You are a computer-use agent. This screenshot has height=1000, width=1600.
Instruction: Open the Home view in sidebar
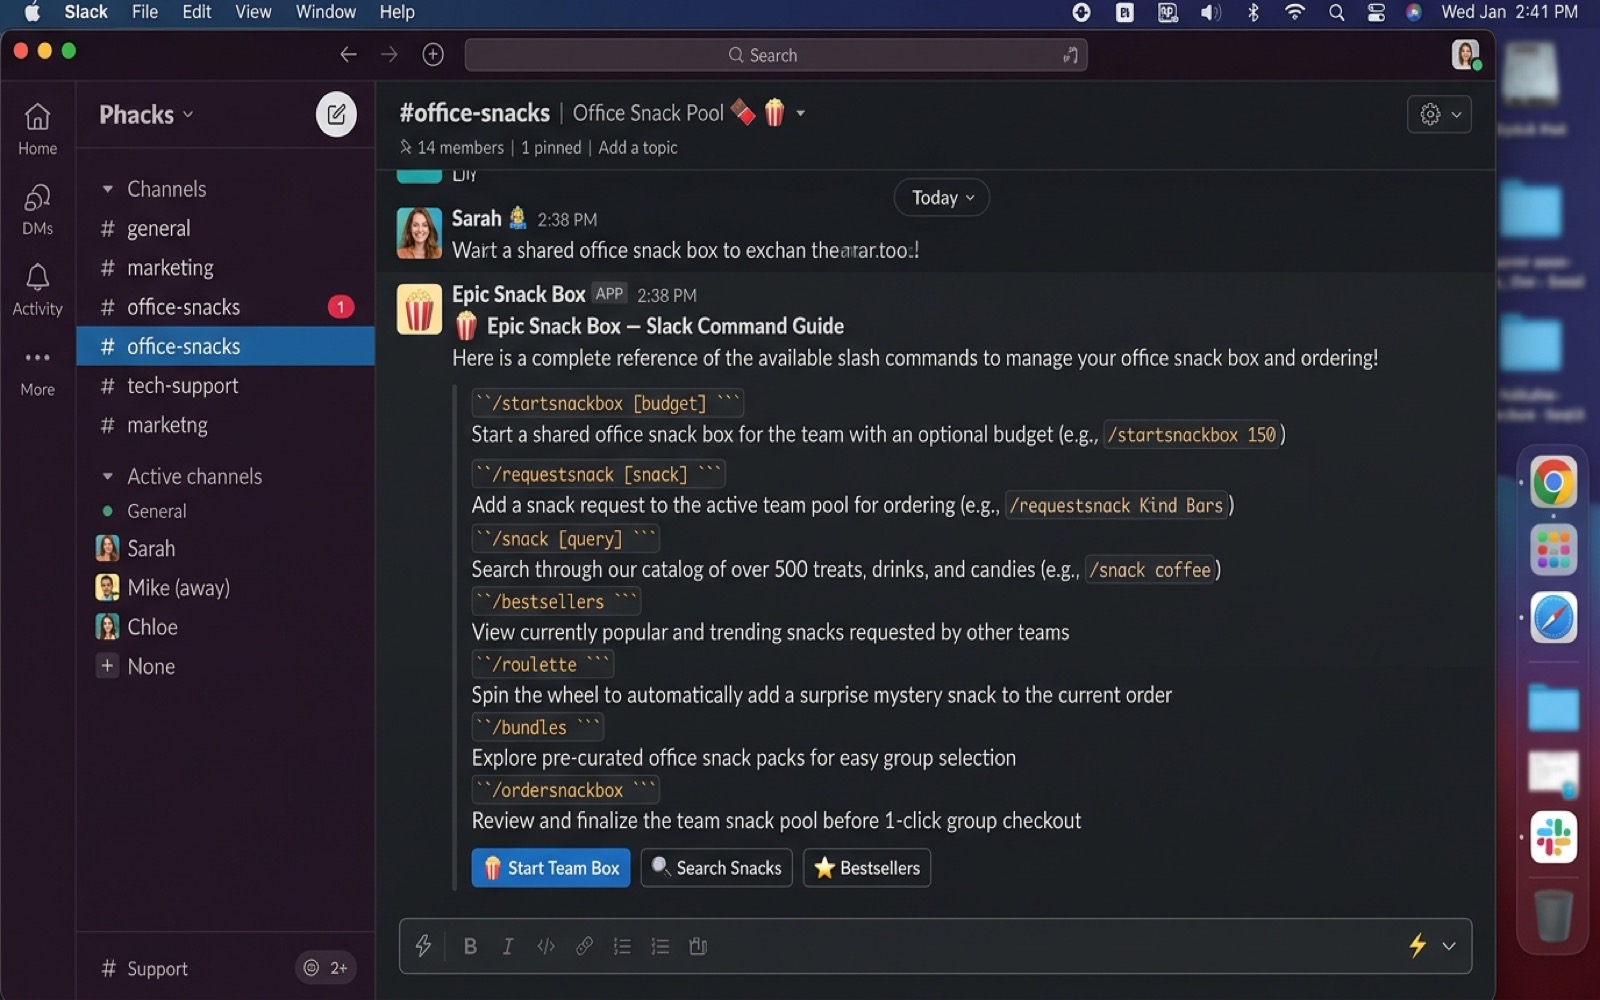coord(37,129)
